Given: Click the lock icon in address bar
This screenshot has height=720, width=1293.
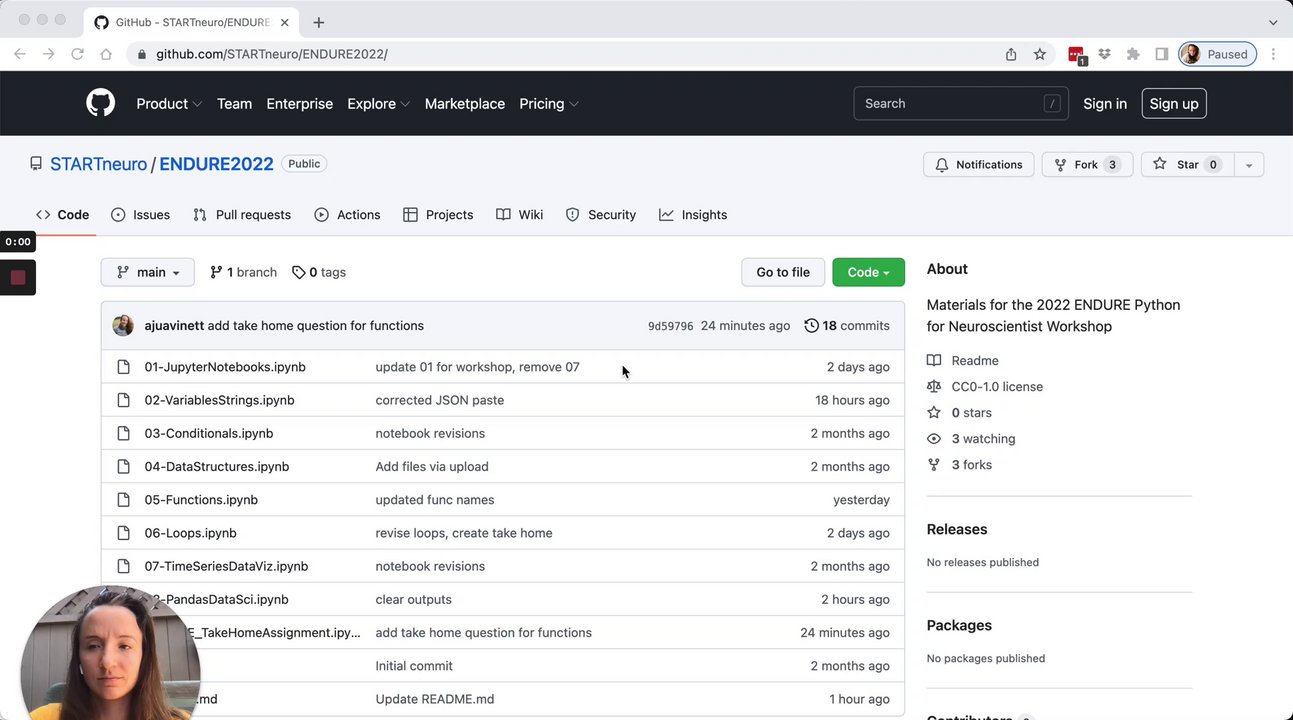Looking at the screenshot, I should (143, 54).
